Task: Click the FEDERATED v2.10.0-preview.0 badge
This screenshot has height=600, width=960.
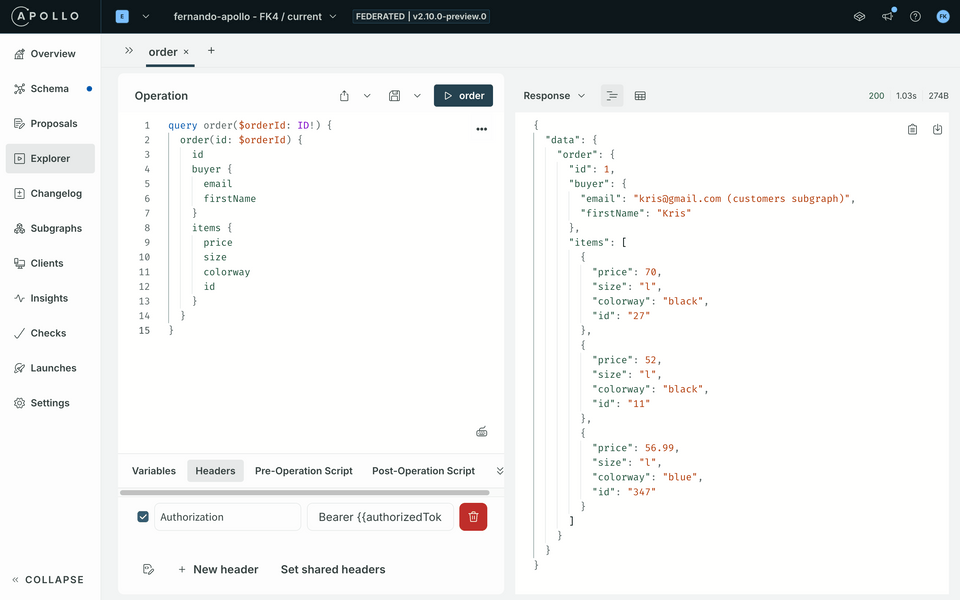Action: (x=421, y=17)
